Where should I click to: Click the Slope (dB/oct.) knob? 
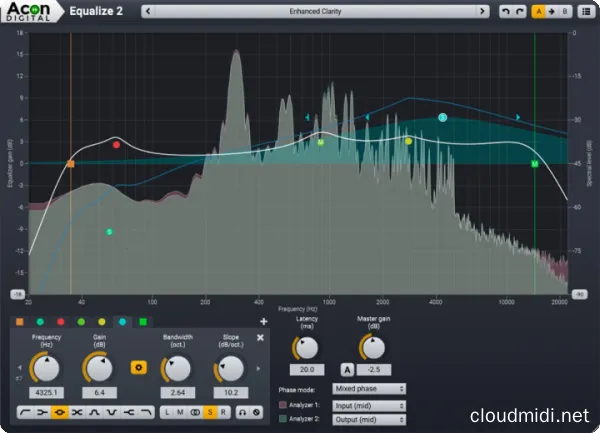coord(231,368)
